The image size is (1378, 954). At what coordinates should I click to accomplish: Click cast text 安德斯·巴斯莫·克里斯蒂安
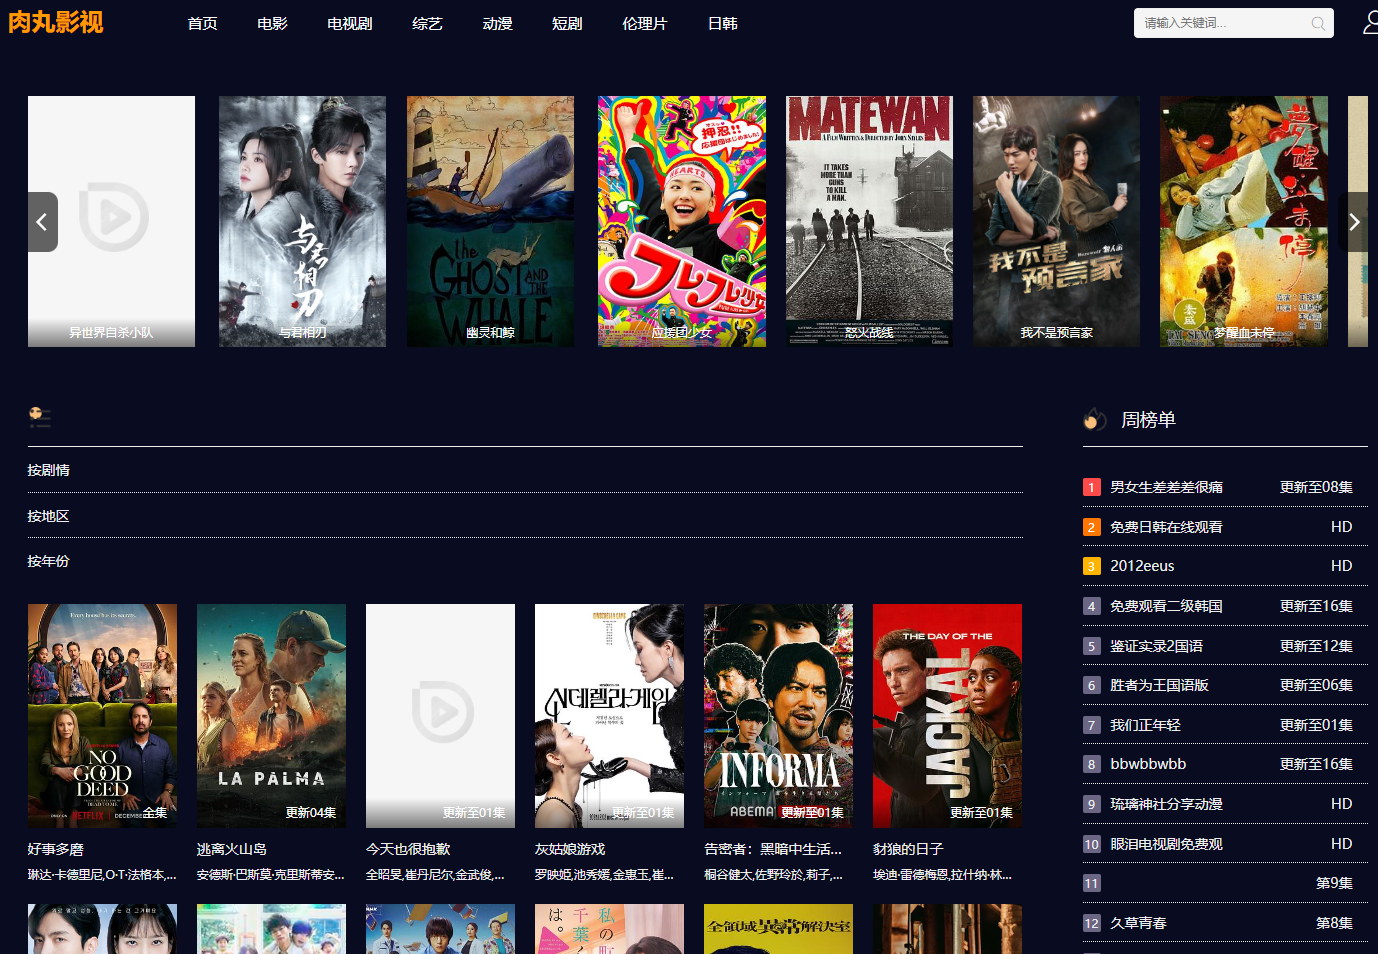pos(271,875)
